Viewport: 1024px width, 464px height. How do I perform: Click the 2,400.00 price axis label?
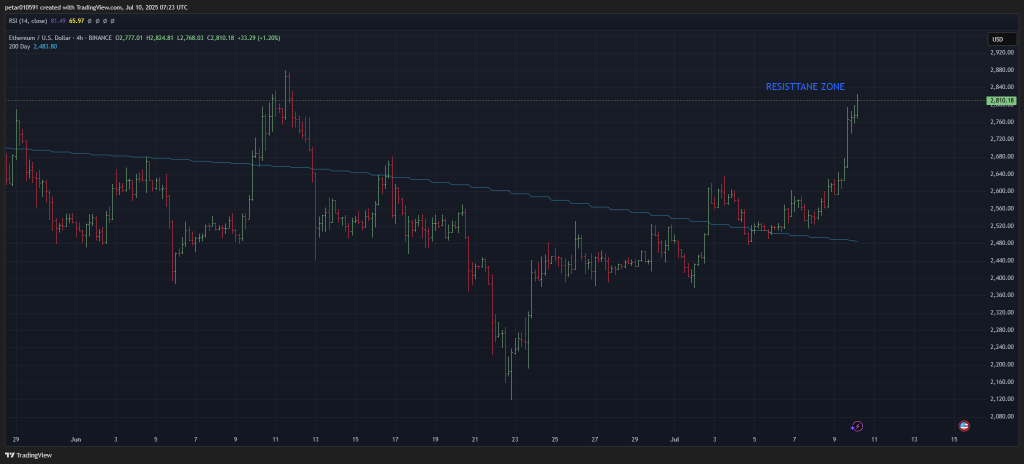(x=1001, y=278)
